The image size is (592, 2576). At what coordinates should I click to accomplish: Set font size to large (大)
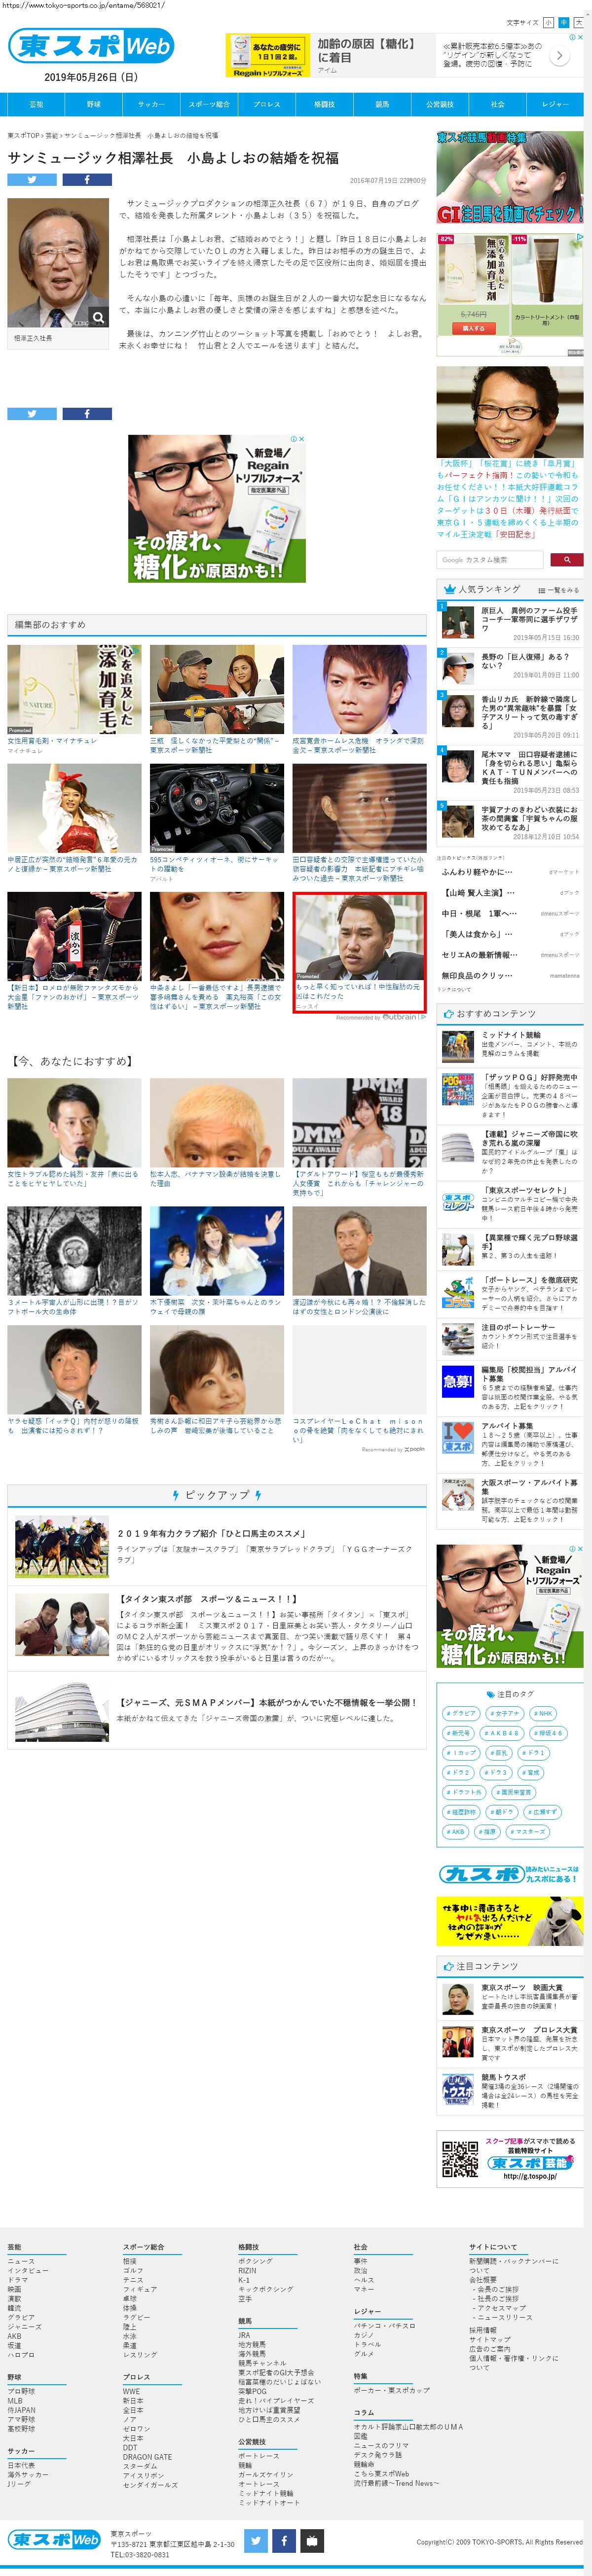coord(578,22)
